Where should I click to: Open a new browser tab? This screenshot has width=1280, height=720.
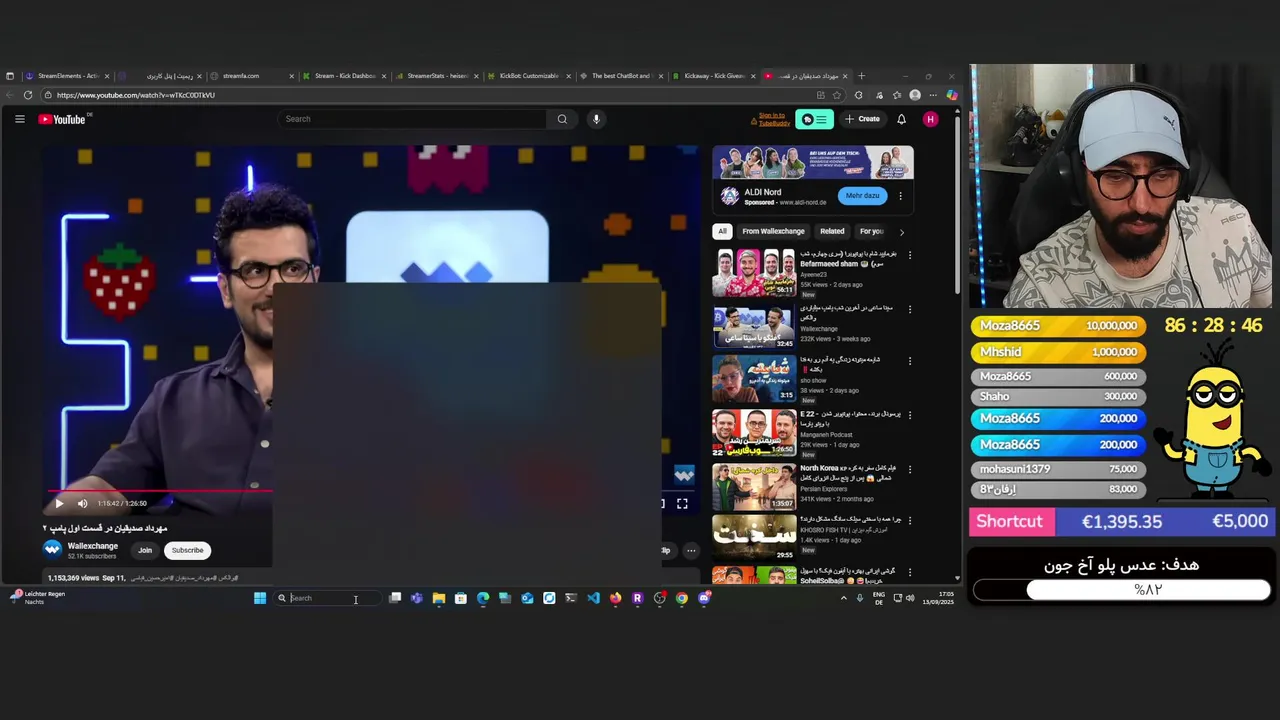click(862, 76)
